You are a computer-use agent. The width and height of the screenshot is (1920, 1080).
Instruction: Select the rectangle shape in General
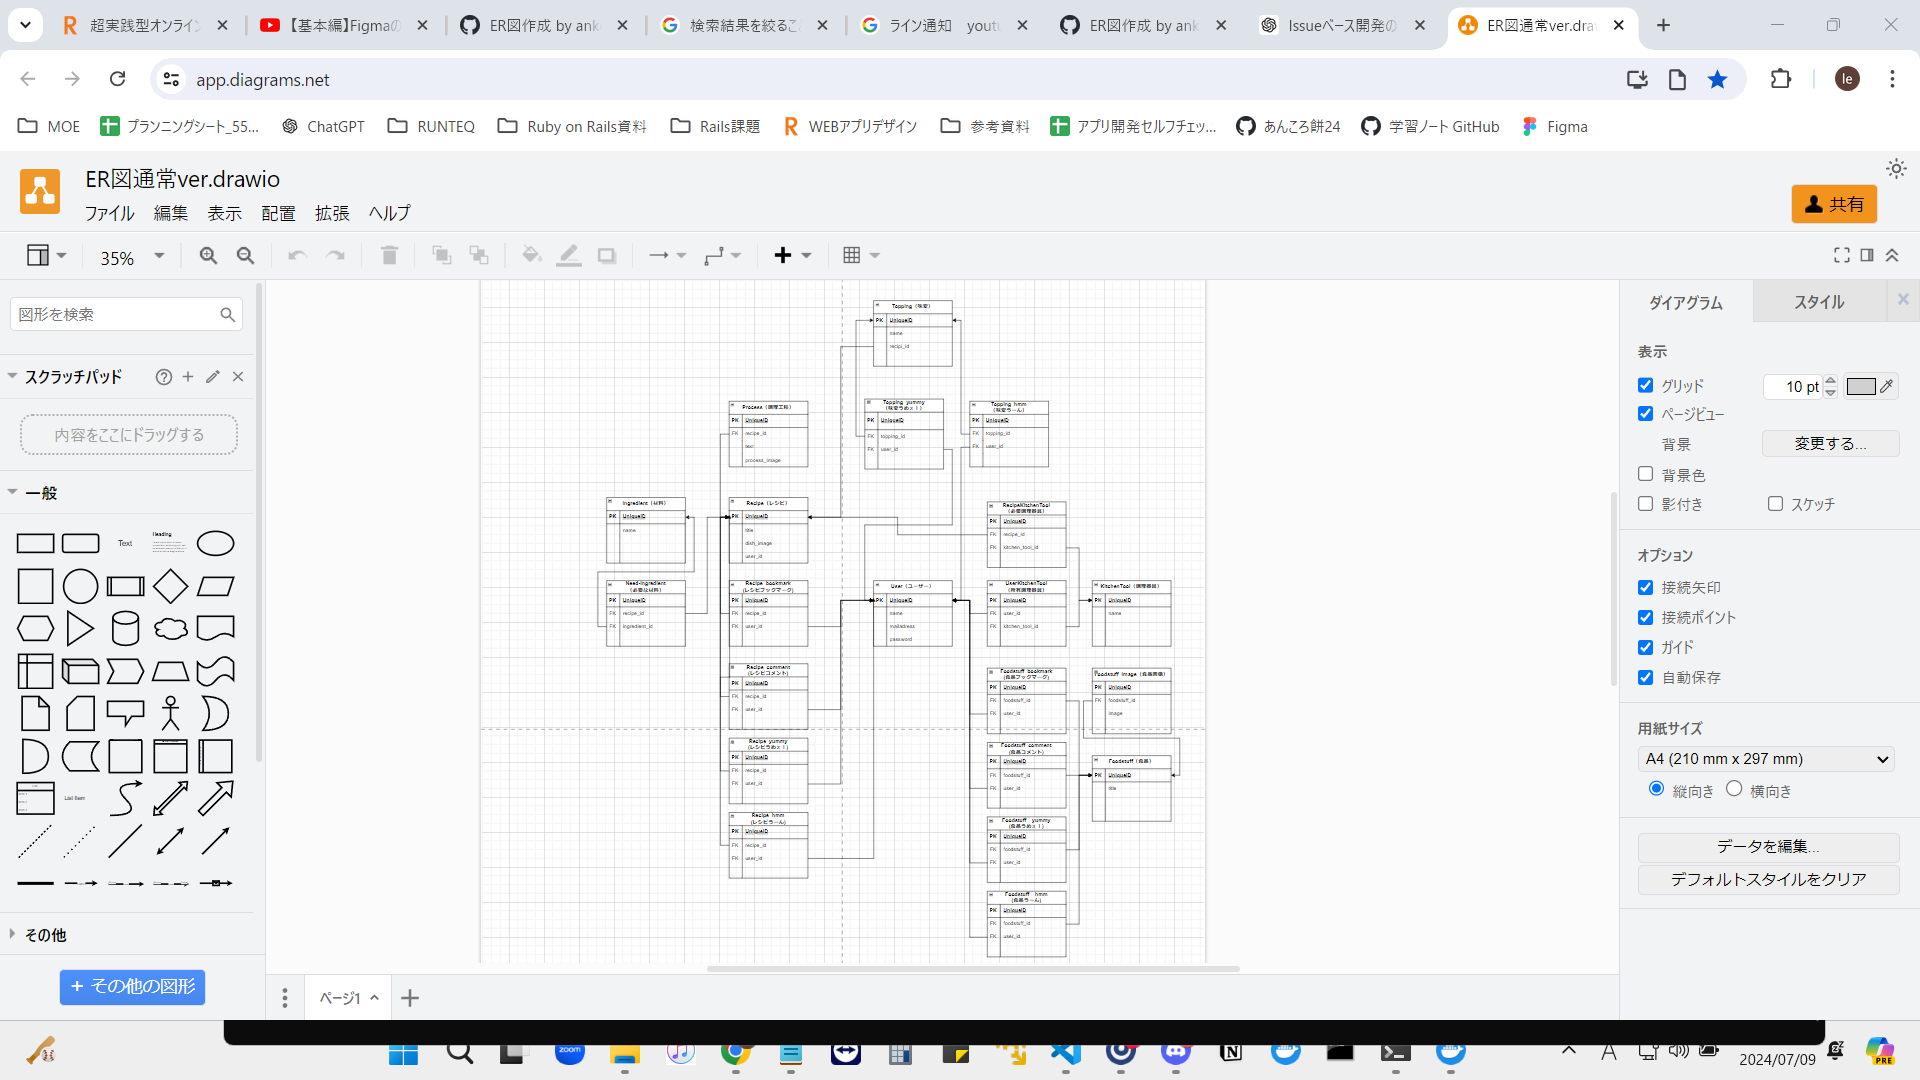pyautogui.click(x=35, y=543)
